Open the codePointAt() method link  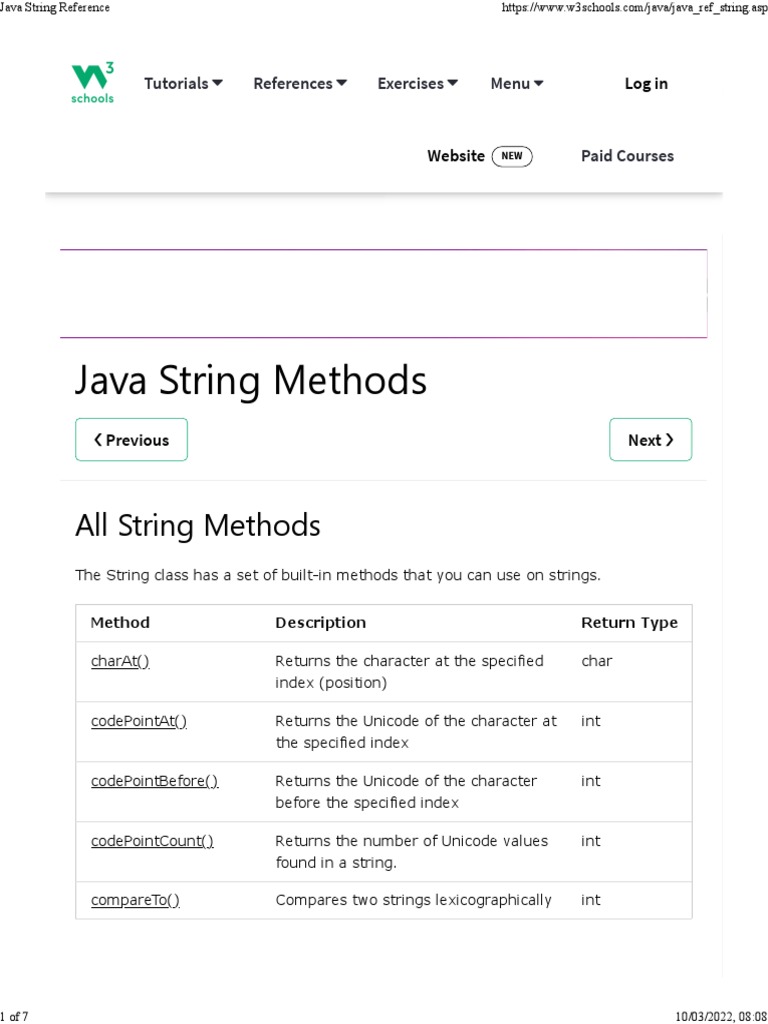139,721
